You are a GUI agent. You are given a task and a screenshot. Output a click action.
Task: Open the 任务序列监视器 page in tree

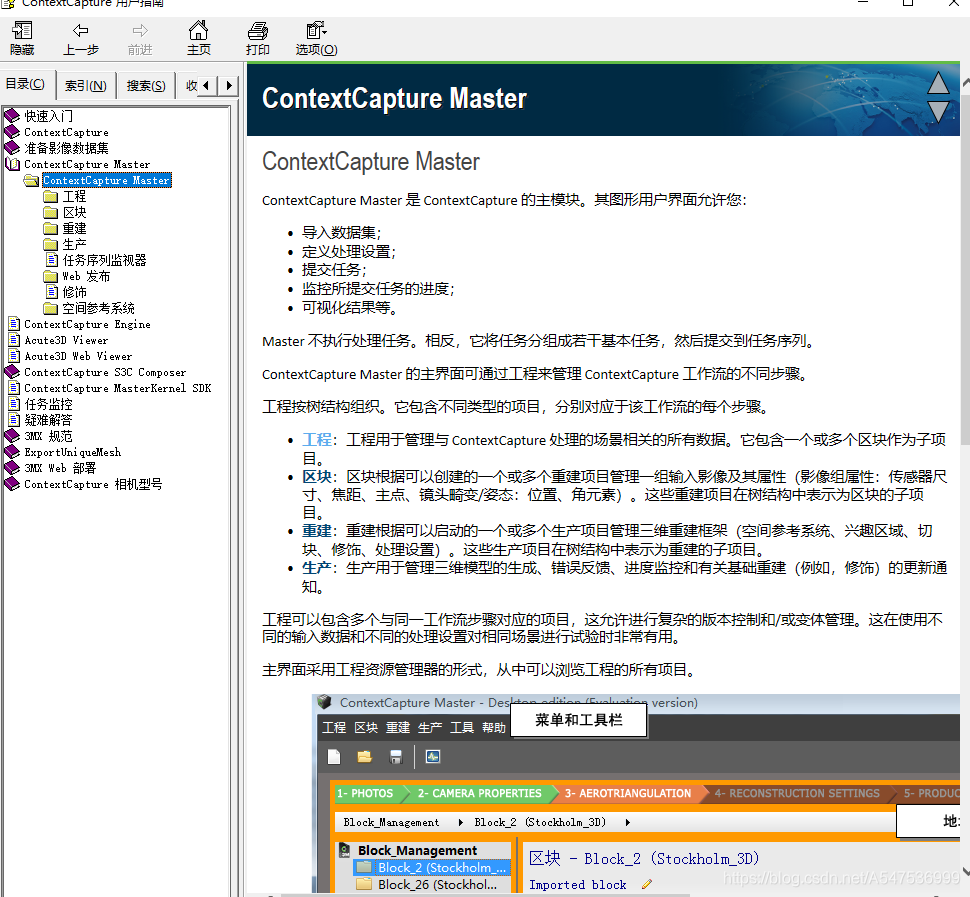(96, 260)
